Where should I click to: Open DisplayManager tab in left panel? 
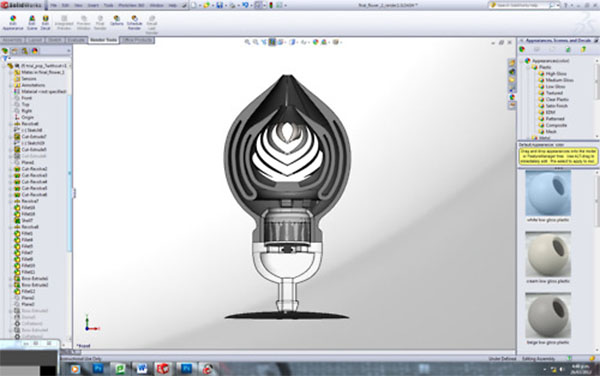pyautogui.click(x=35, y=51)
